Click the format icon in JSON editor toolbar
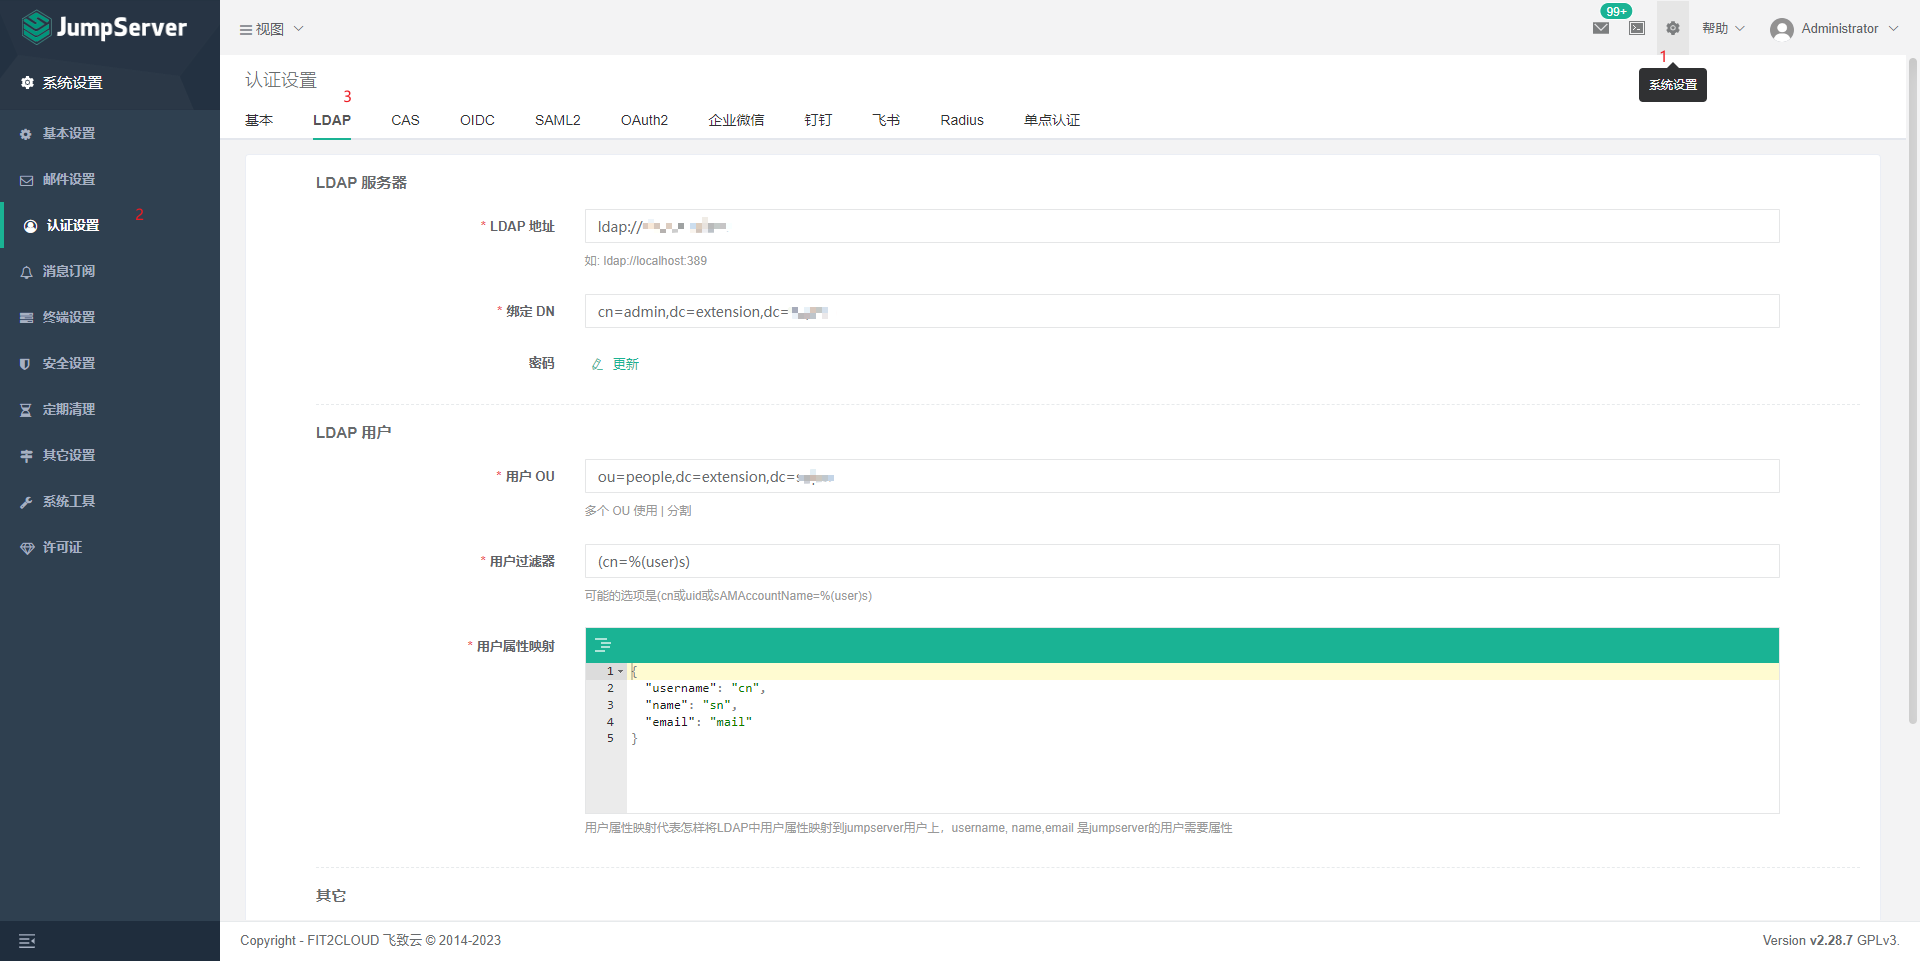This screenshot has width=1920, height=961. 603,645
